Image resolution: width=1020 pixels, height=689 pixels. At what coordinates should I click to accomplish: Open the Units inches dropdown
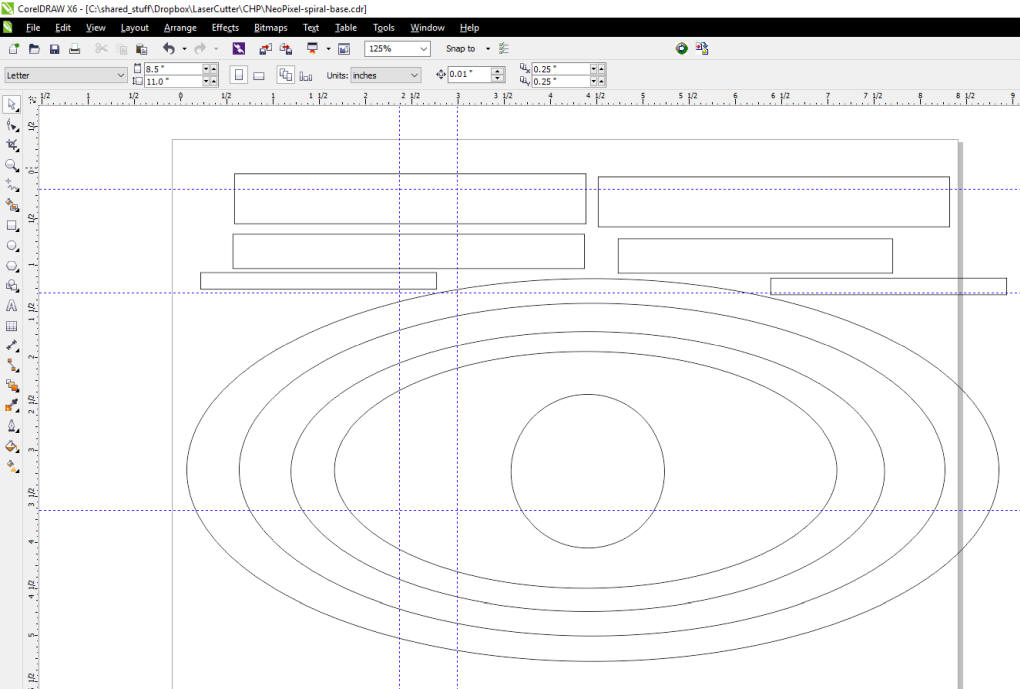[414, 75]
